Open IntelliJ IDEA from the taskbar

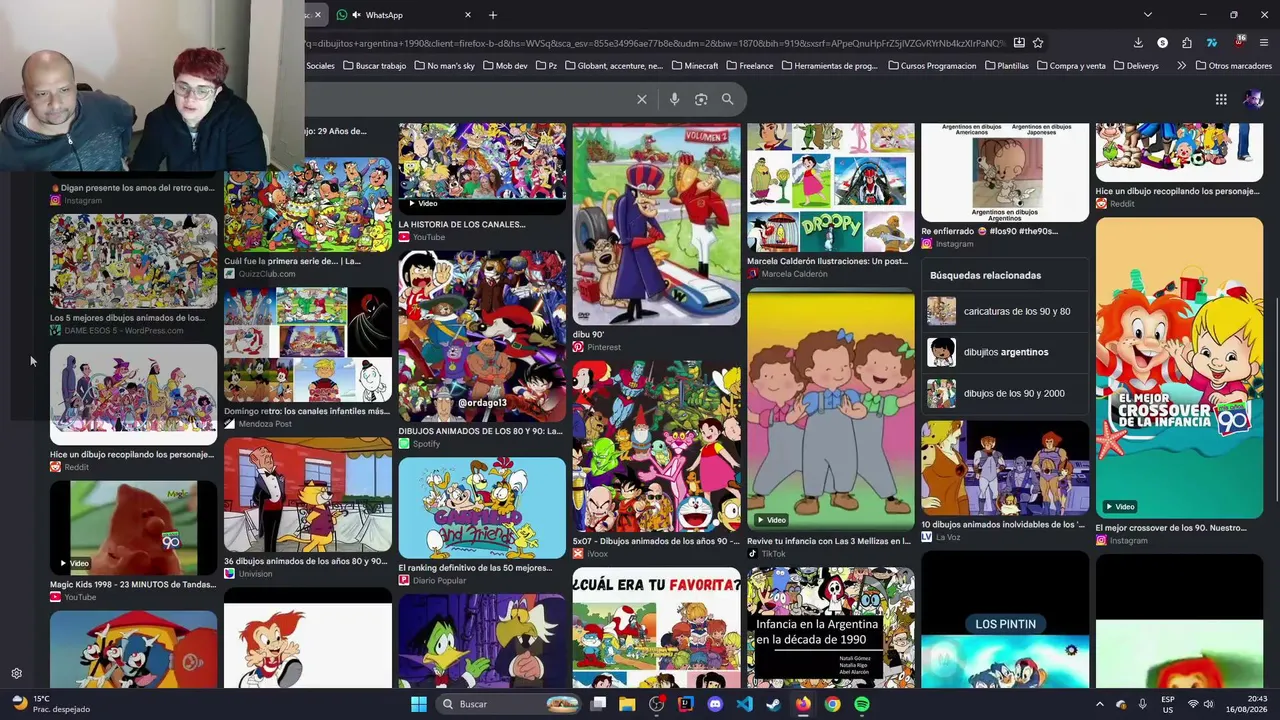686,704
